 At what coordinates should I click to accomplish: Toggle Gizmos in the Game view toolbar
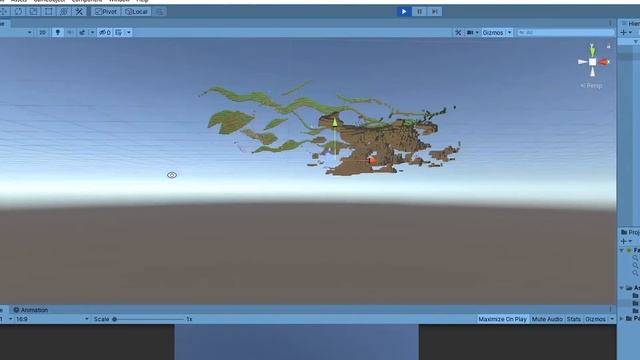point(596,319)
